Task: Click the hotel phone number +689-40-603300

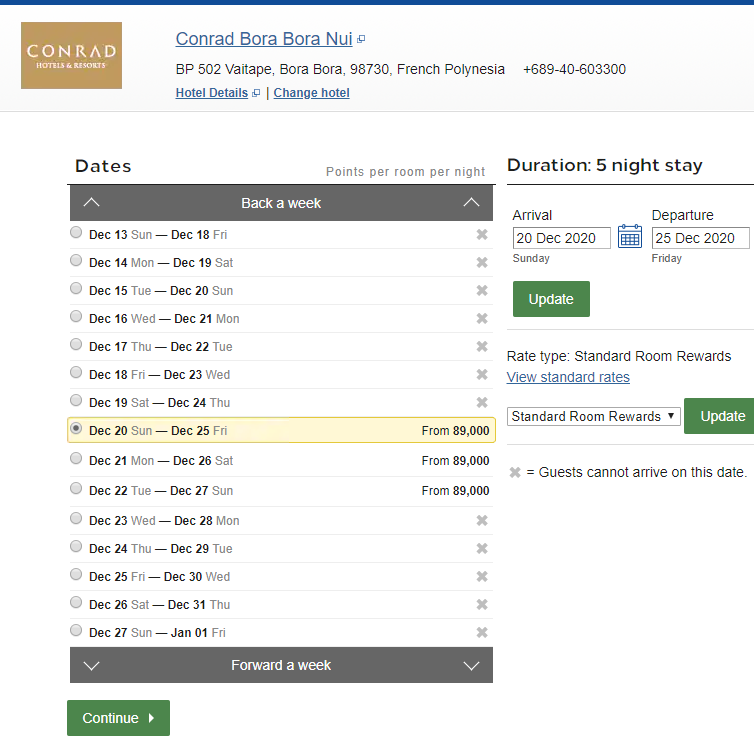Action: (574, 69)
